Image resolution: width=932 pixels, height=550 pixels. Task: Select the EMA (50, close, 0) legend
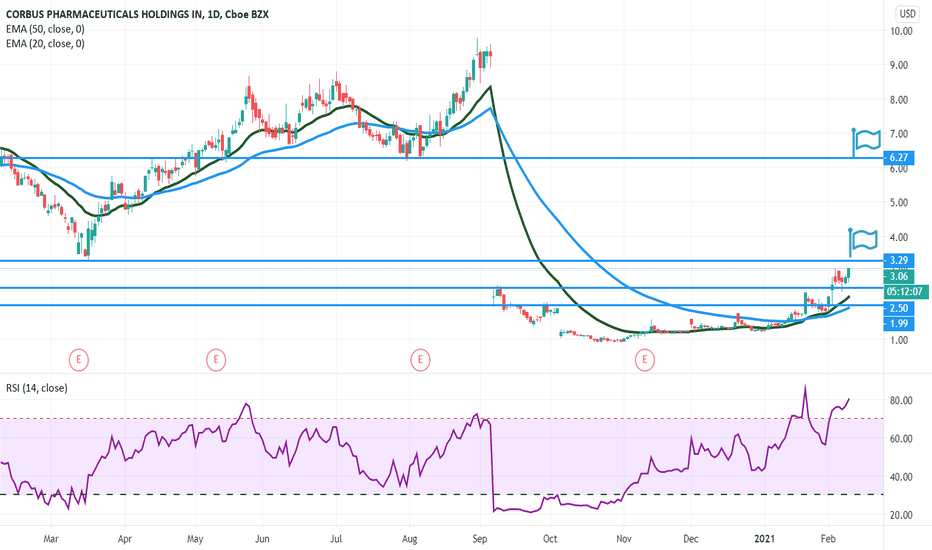[45, 29]
